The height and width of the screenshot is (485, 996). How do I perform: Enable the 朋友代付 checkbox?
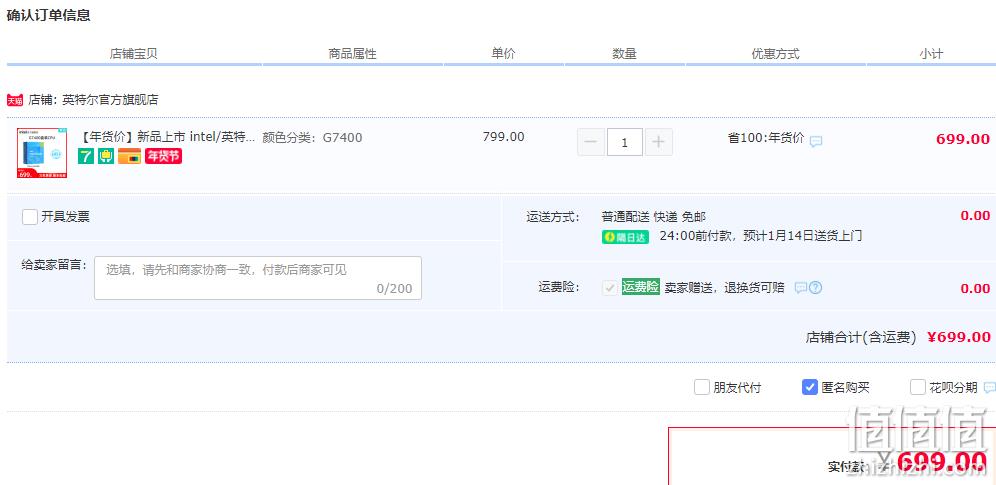(701, 387)
